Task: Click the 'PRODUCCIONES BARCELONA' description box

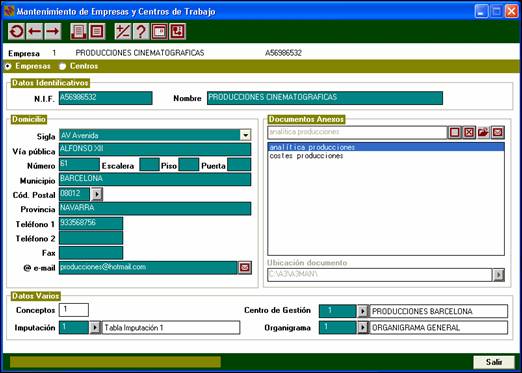Action: (439, 311)
